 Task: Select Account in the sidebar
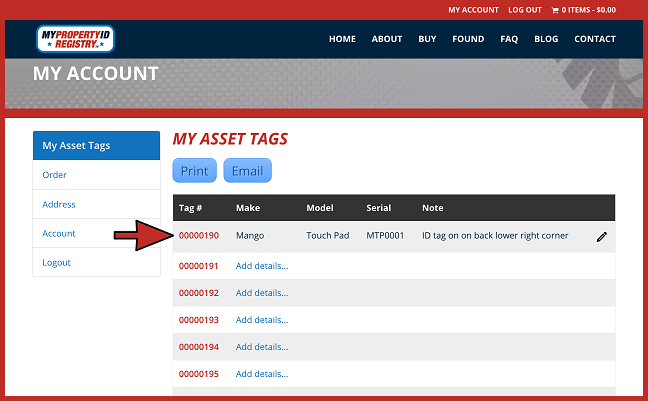pos(58,233)
